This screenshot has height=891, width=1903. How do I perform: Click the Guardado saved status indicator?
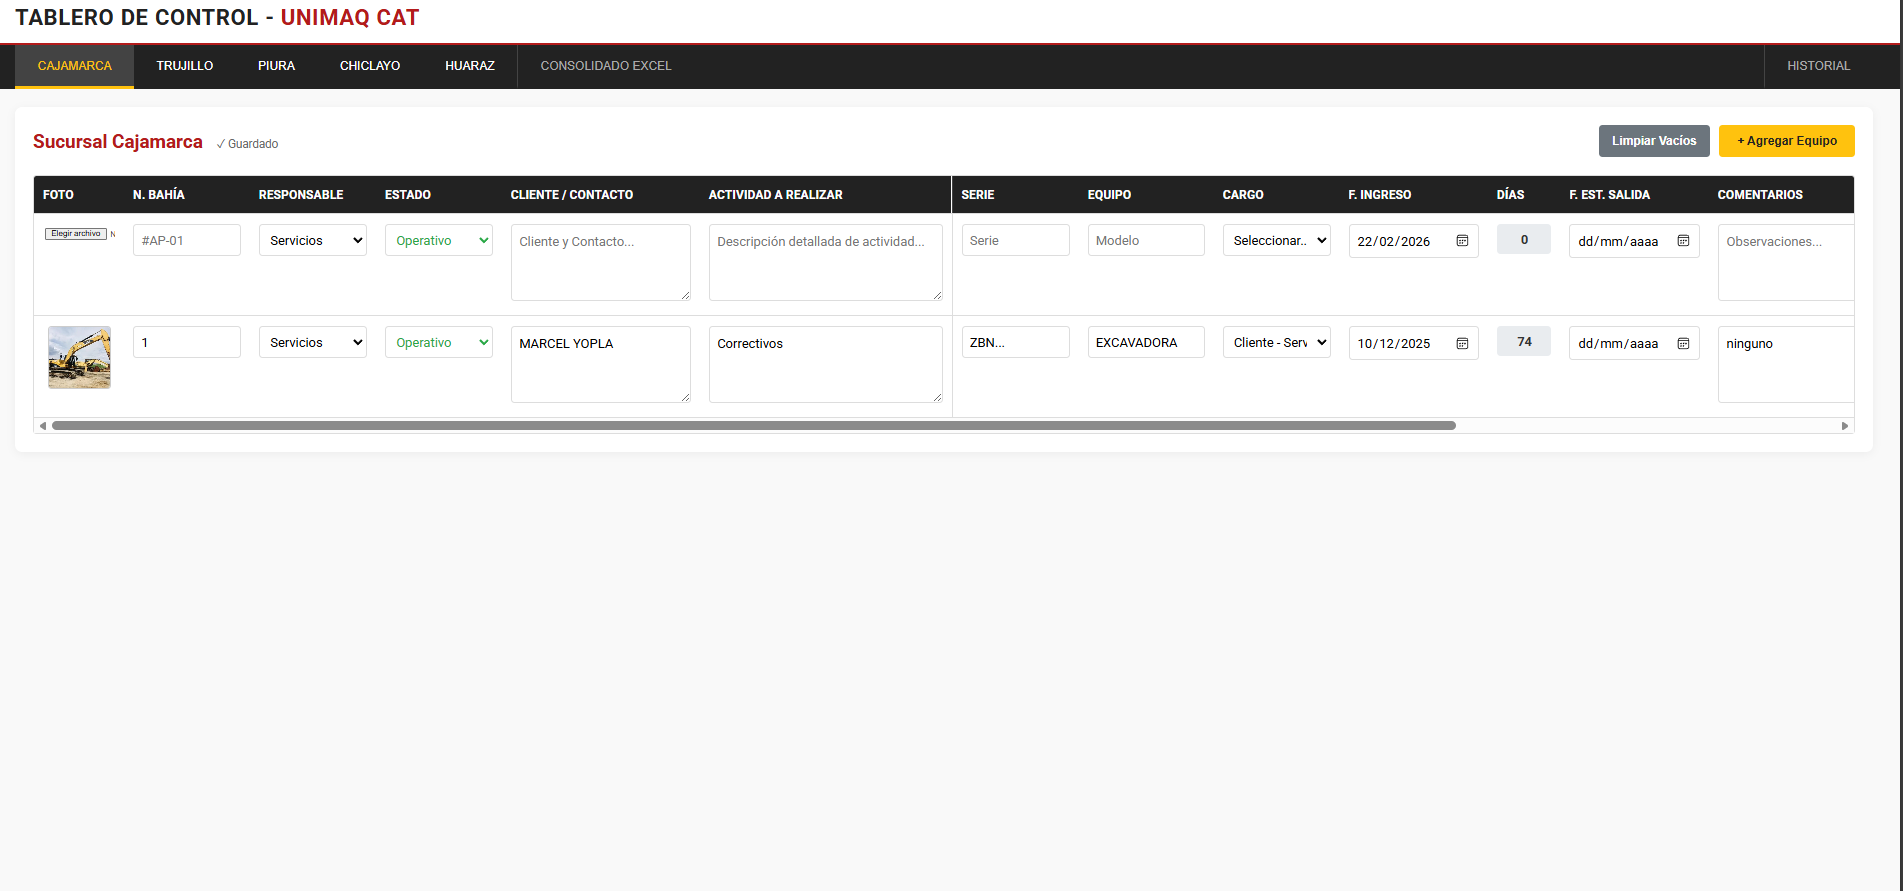(248, 144)
